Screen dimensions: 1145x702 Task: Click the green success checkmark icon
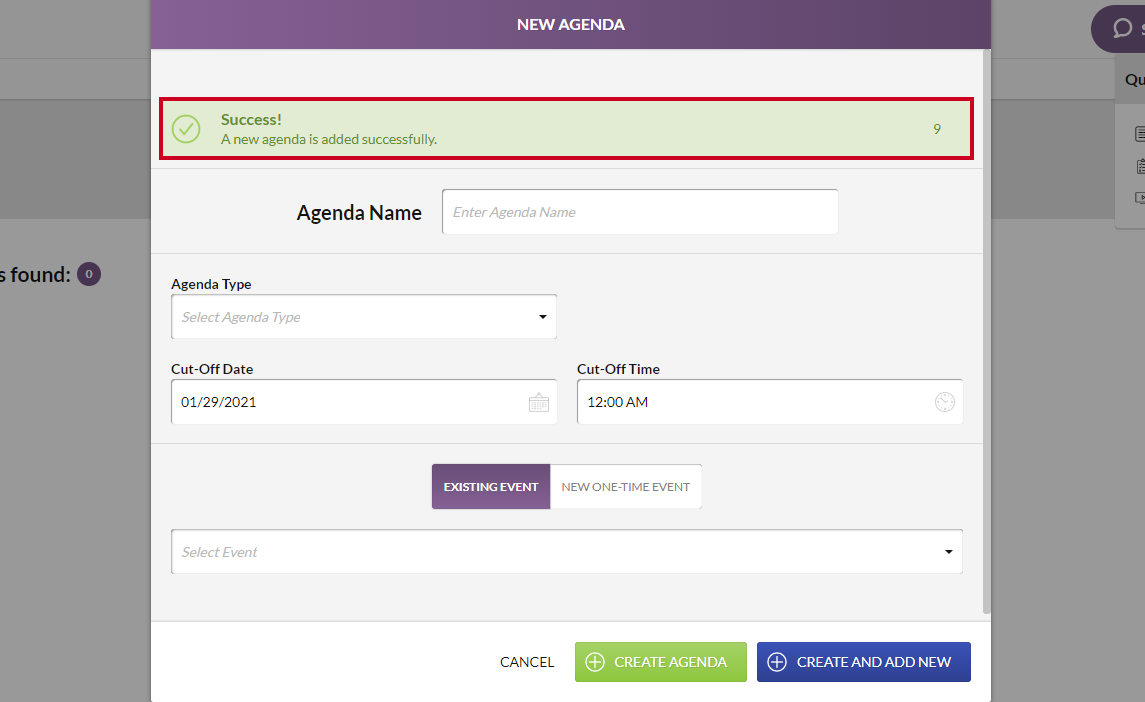pyautogui.click(x=186, y=129)
